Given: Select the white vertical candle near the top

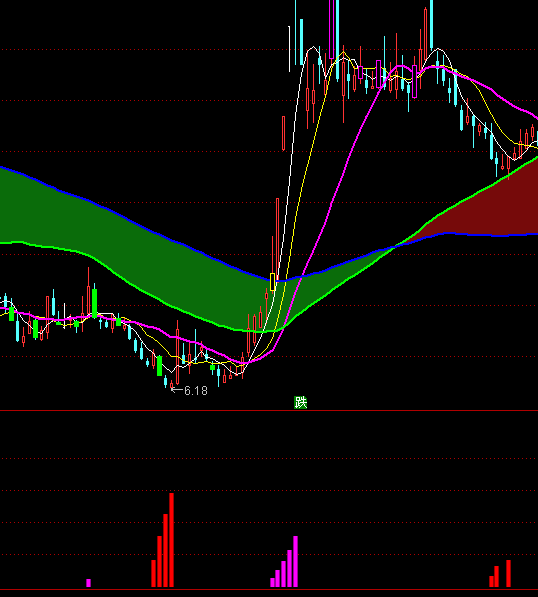Looking at the screenshot, I should (x=290, y=49).
